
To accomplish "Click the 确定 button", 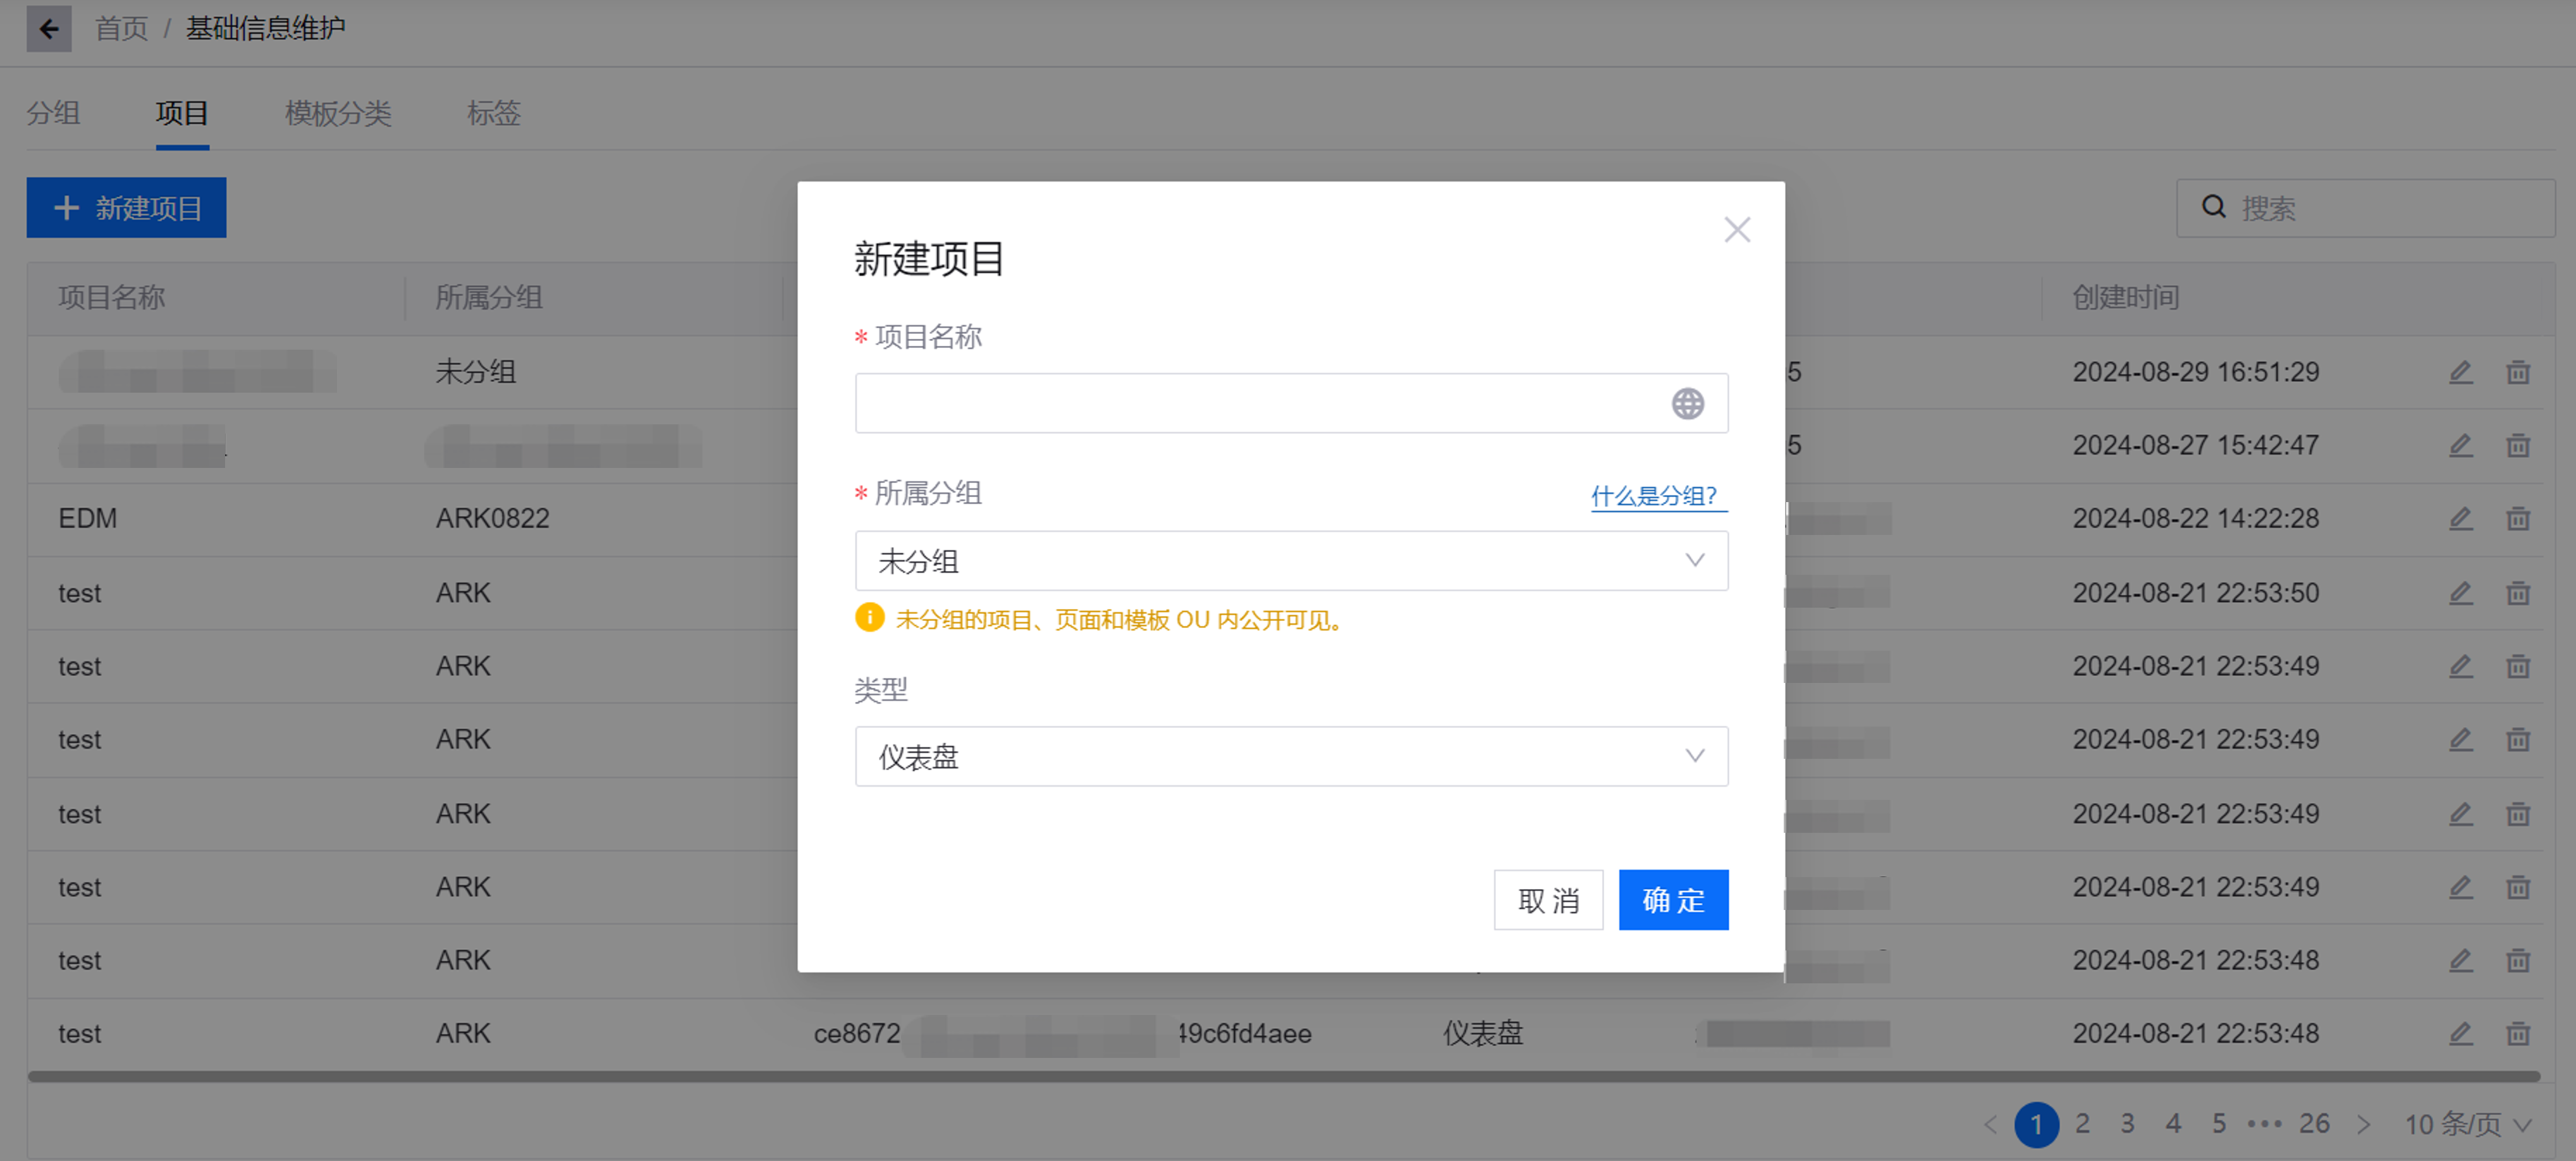I will click(x=1673, y=900).
